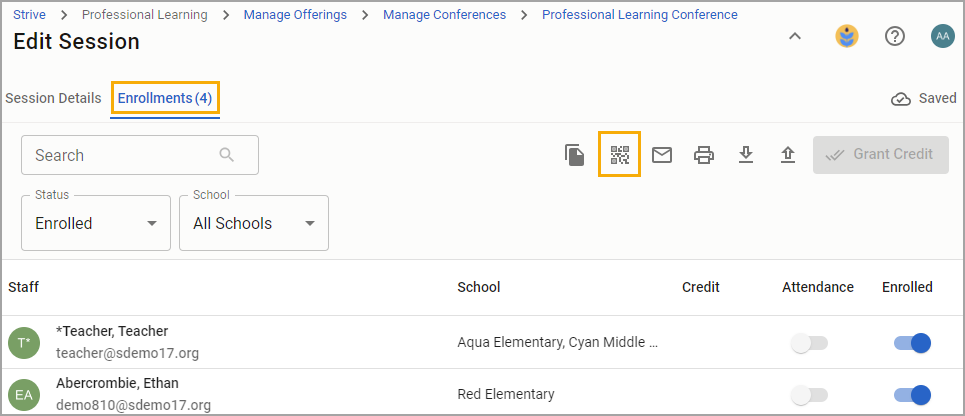Screen dimensions: 965x416
Task: Expand the School dropdown
Action: [x=254, y=223]
